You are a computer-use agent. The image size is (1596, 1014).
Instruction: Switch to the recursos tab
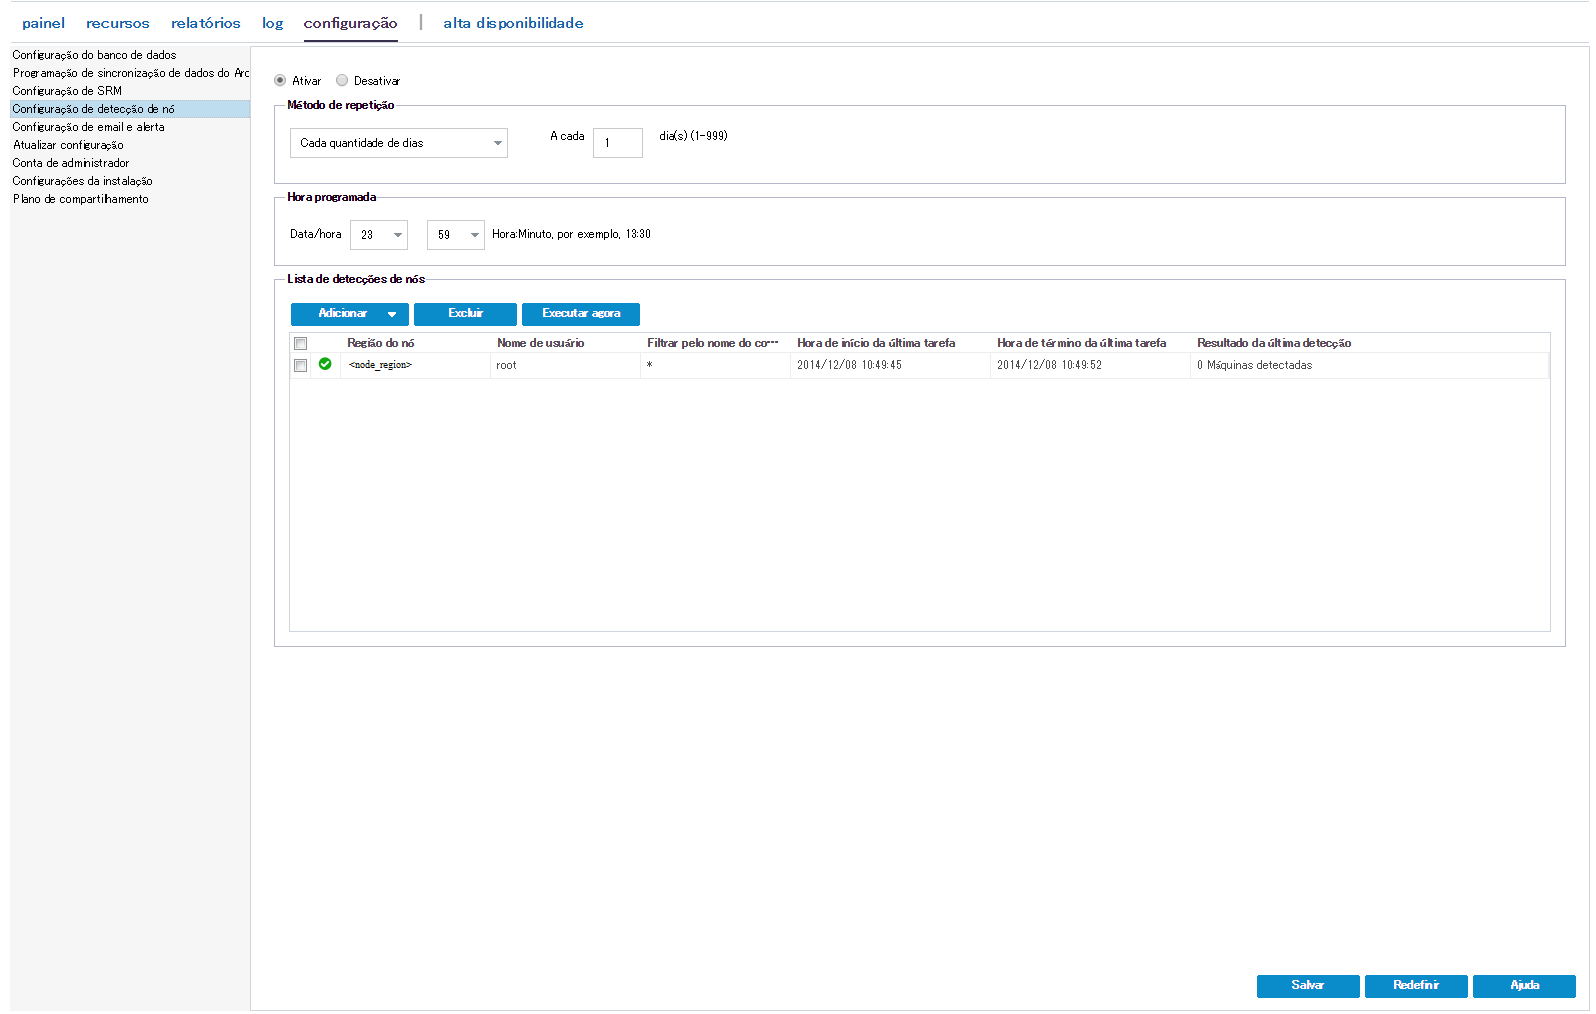tap(118, 23)
